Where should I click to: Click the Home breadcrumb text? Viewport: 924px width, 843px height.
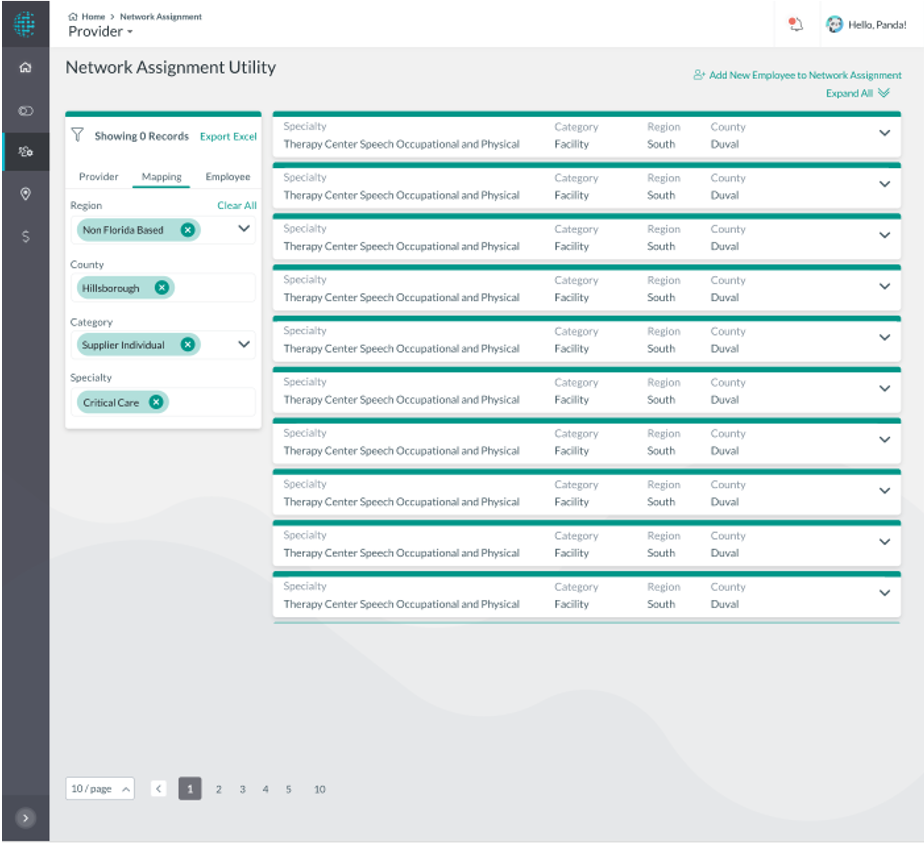click(93, 16)
